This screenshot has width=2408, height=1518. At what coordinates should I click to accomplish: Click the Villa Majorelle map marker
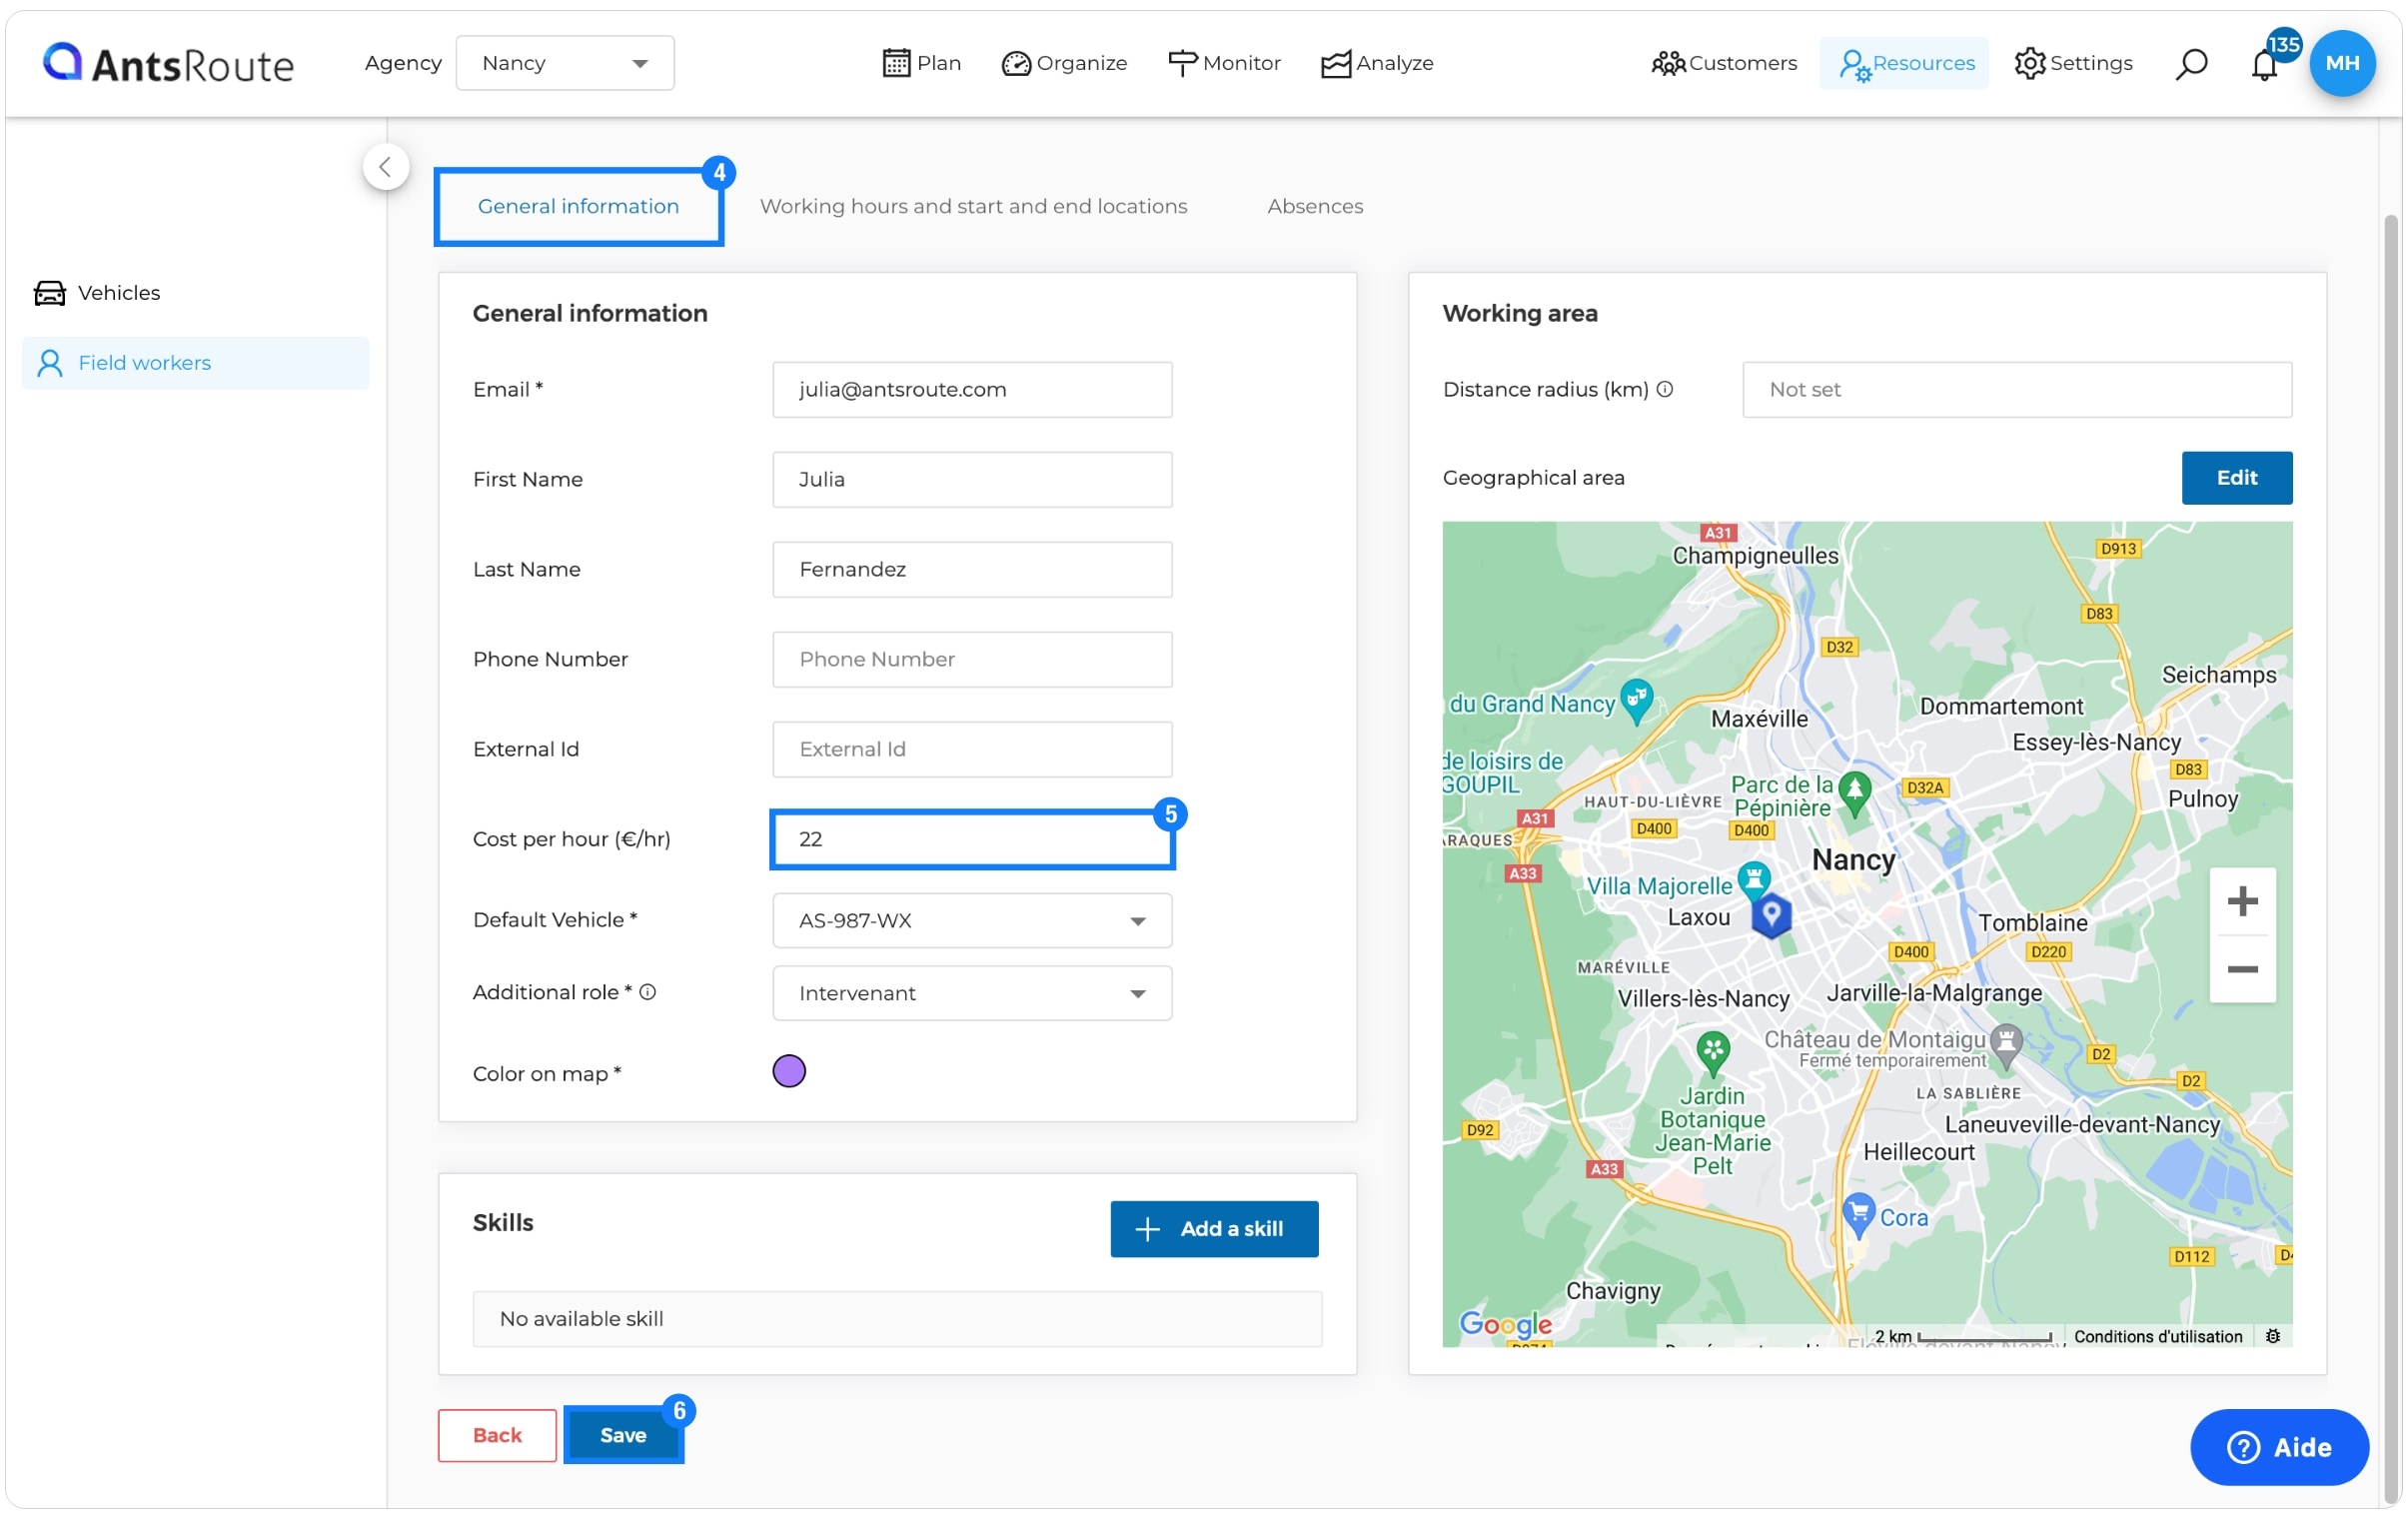point(1754,881)
